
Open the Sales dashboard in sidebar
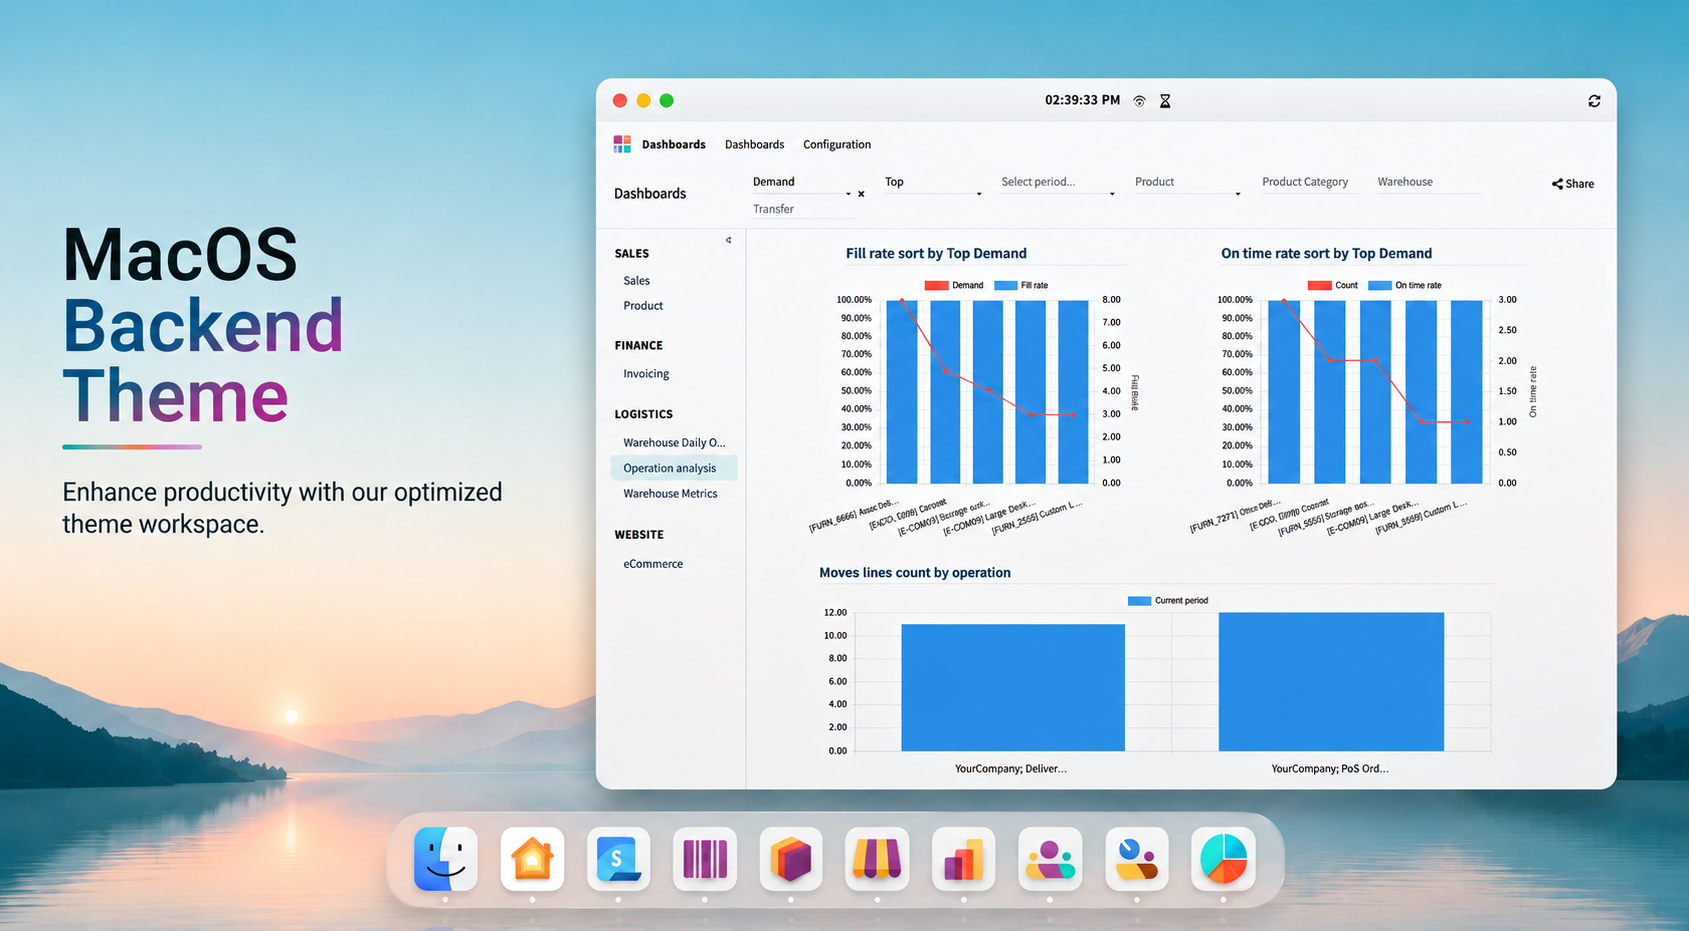637,281
